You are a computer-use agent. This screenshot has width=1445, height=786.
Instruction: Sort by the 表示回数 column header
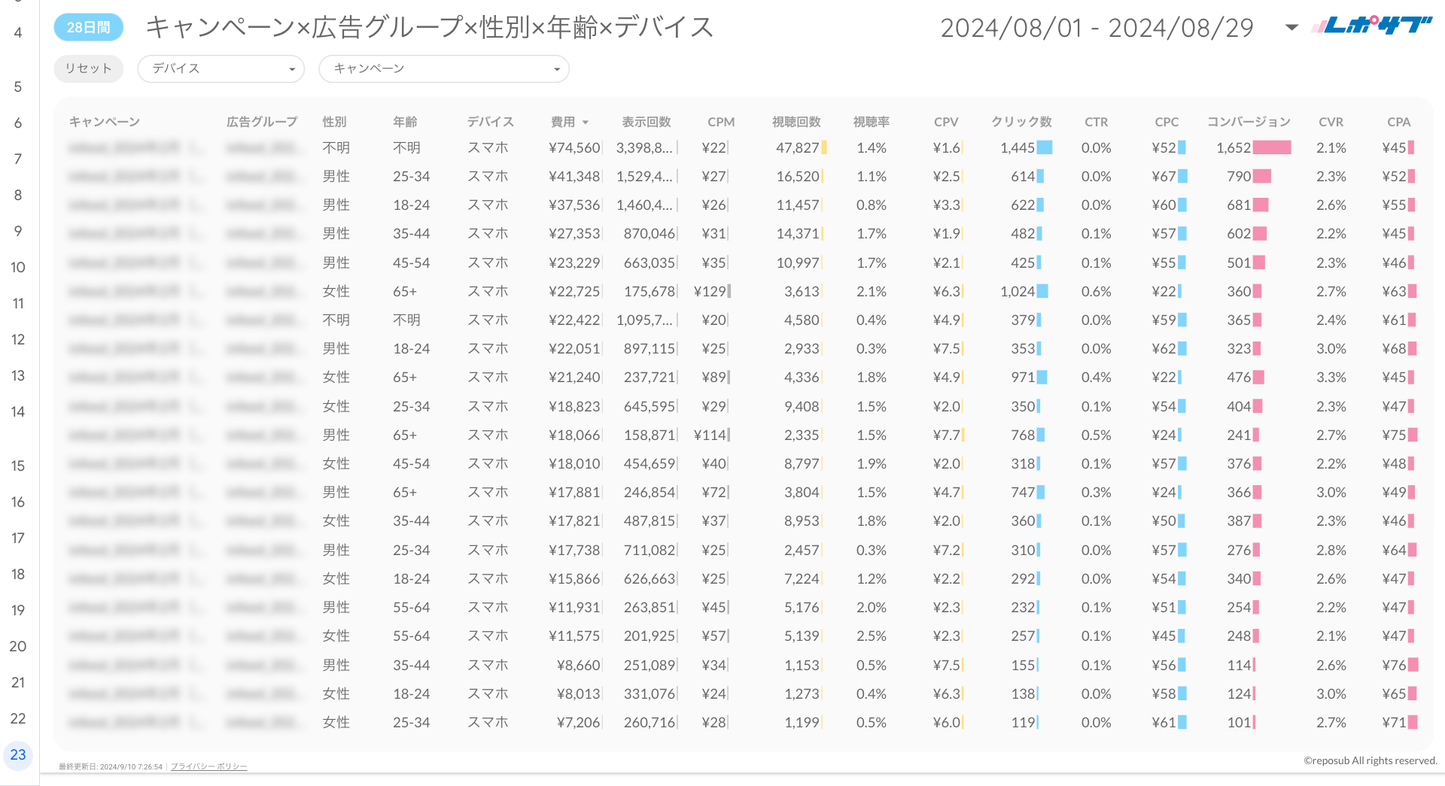[646, 122]
